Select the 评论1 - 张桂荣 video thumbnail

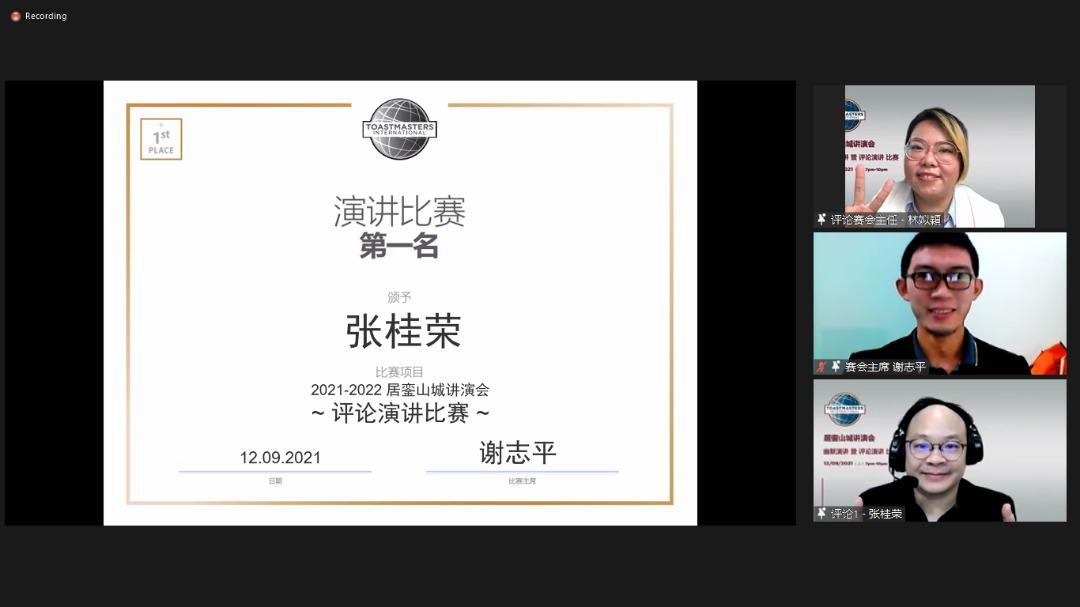(x=939, y=450)
